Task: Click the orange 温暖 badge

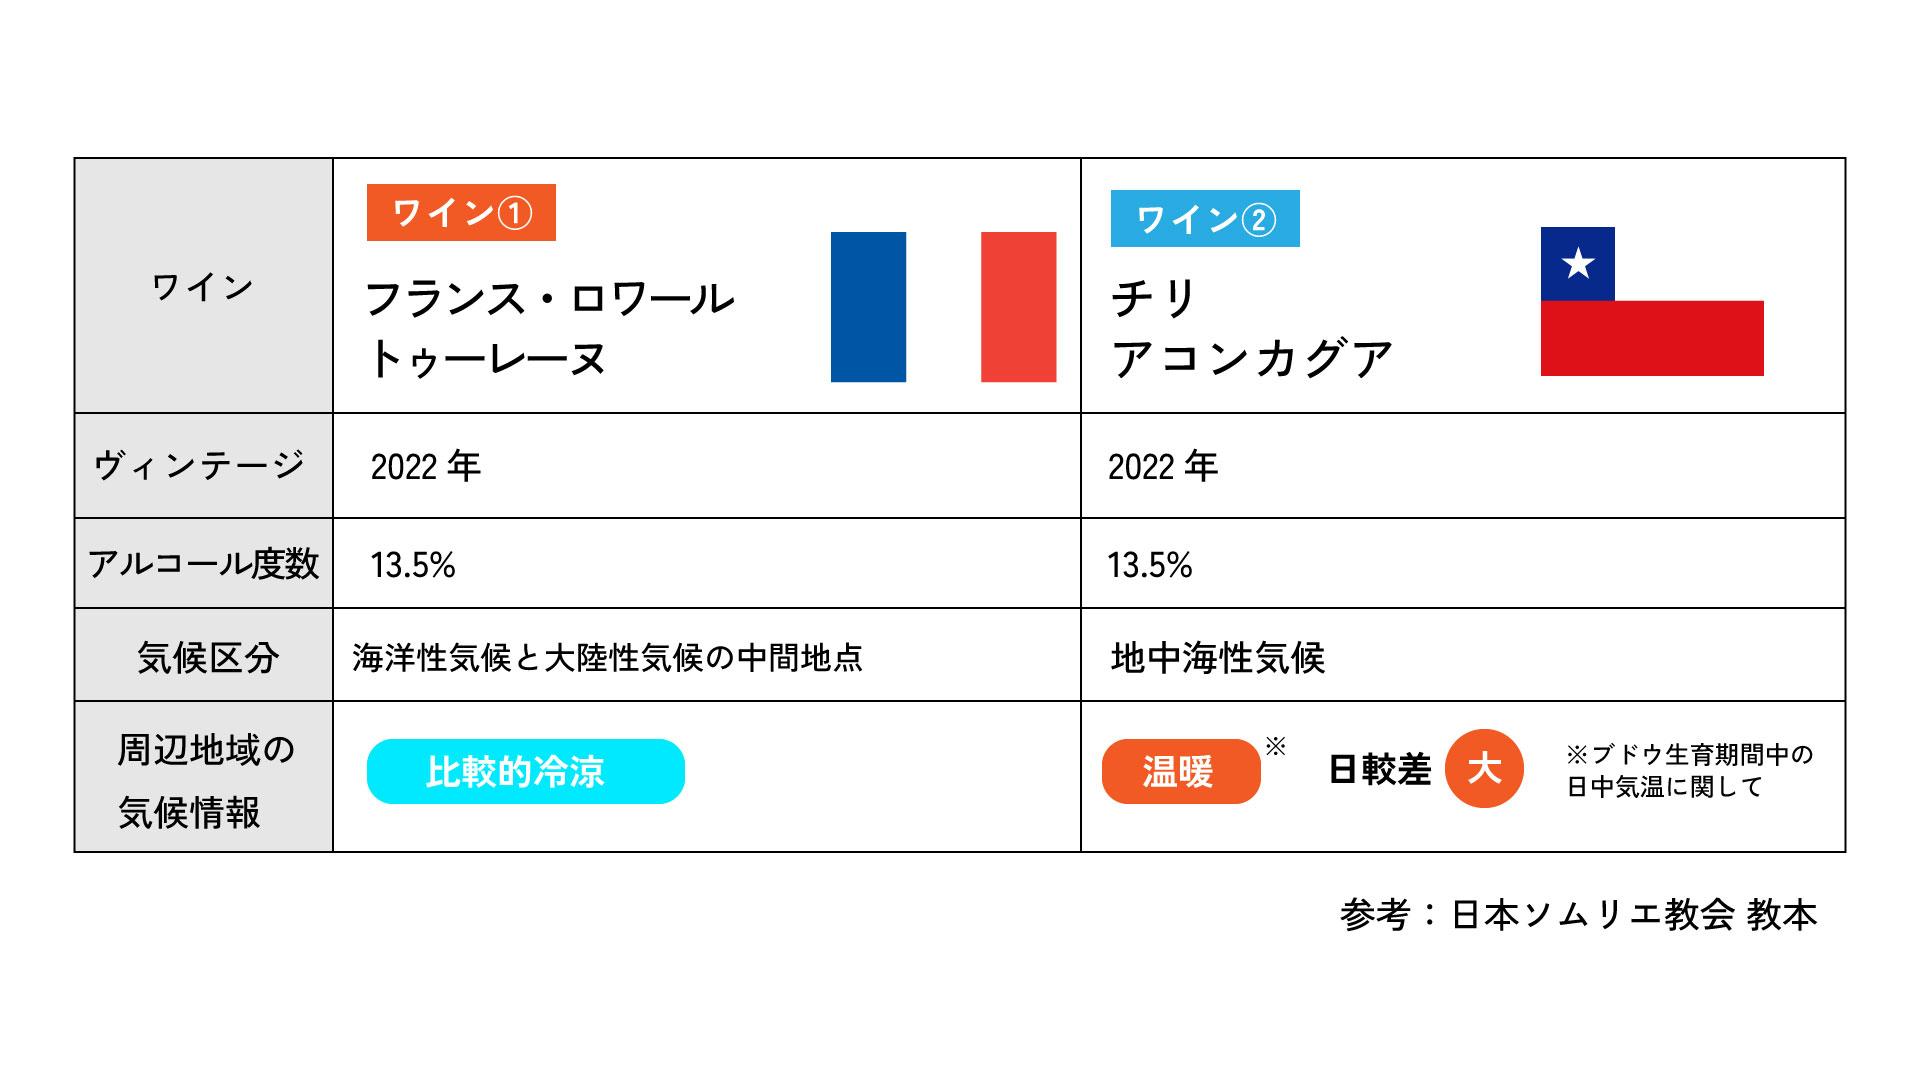Action: click(x=1181, y=771)
